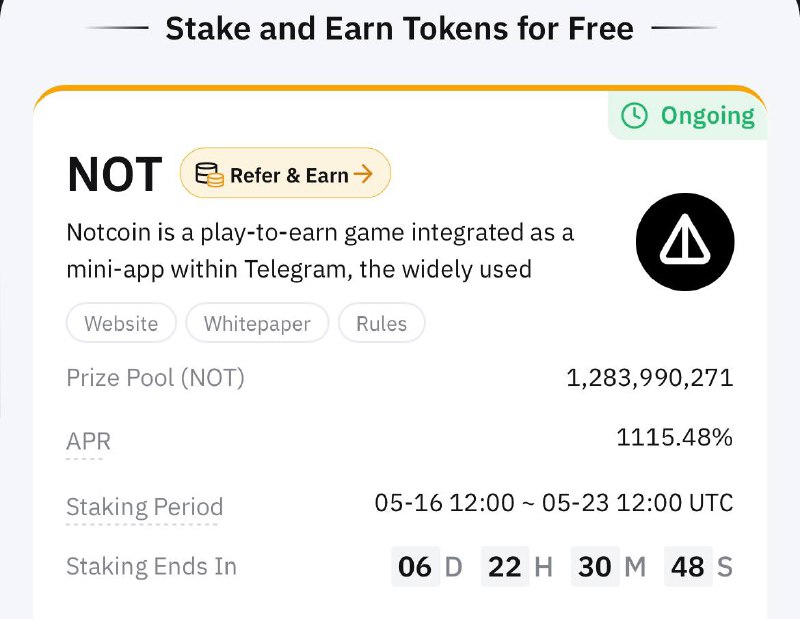Viewport: 800px width, 619px height.
Task: Click the Ongoing status badge
Action: 687,116
